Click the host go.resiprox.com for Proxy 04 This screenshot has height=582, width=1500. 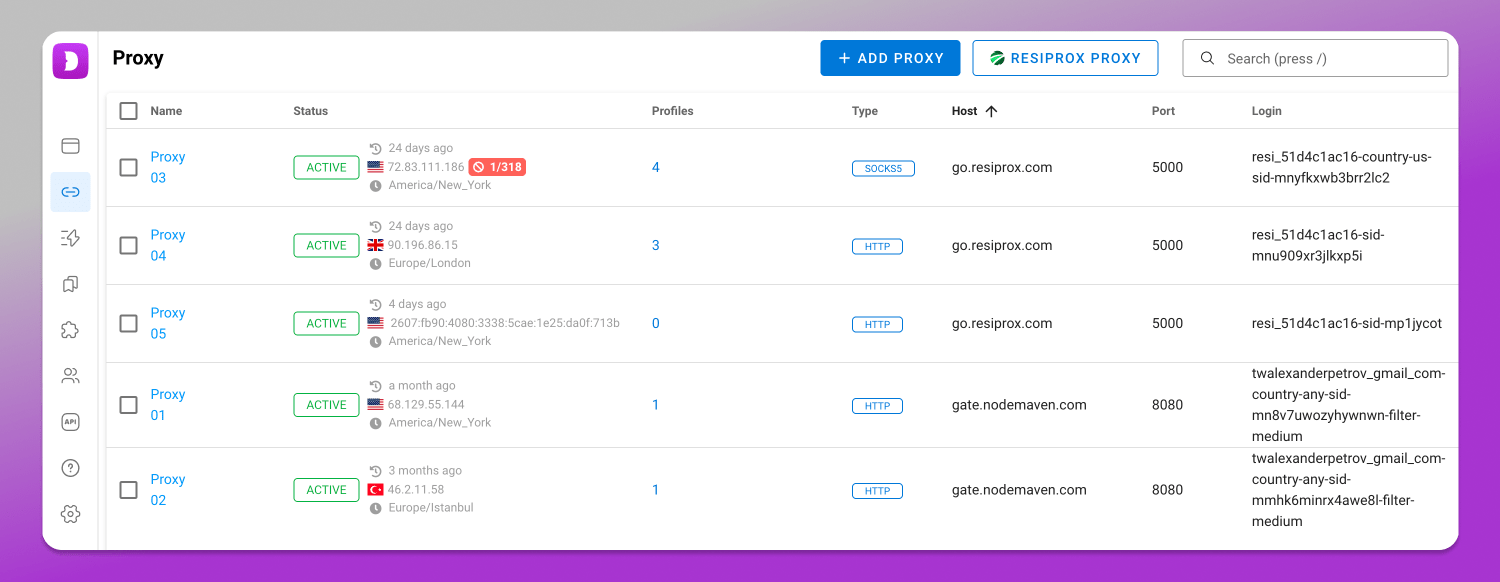1002,245
